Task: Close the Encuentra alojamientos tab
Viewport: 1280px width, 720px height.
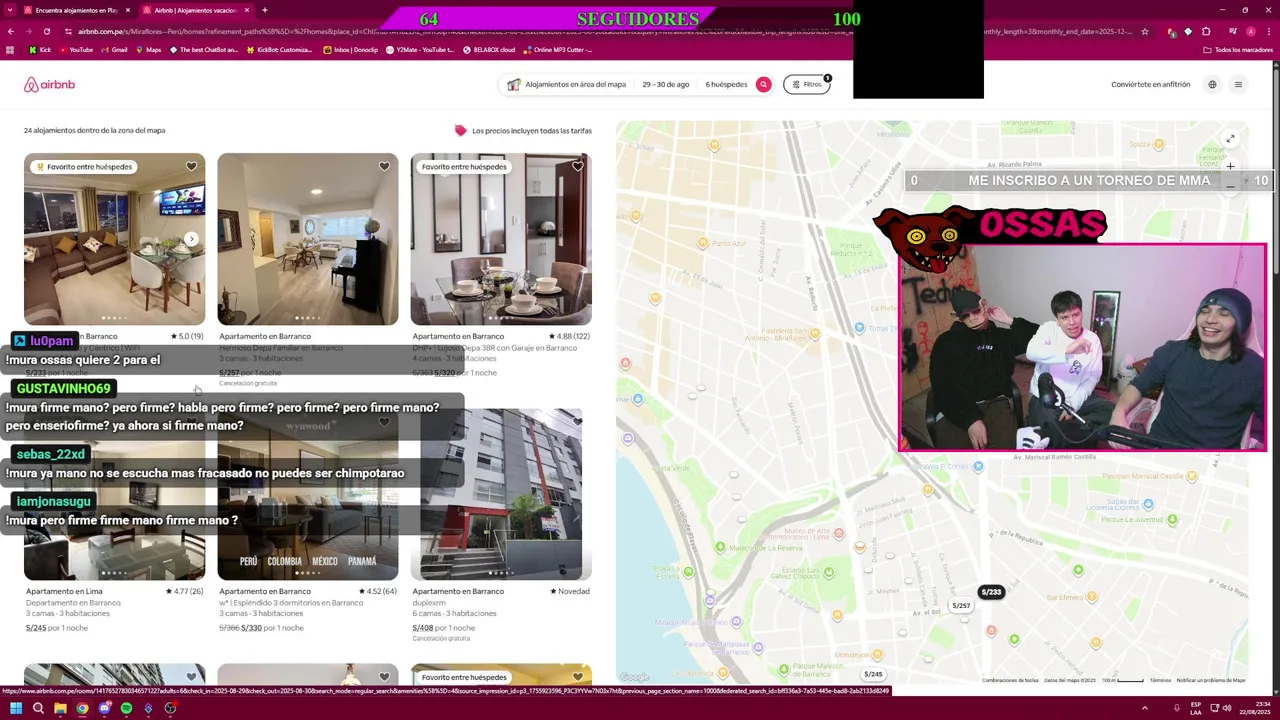Action: point(126,10)
